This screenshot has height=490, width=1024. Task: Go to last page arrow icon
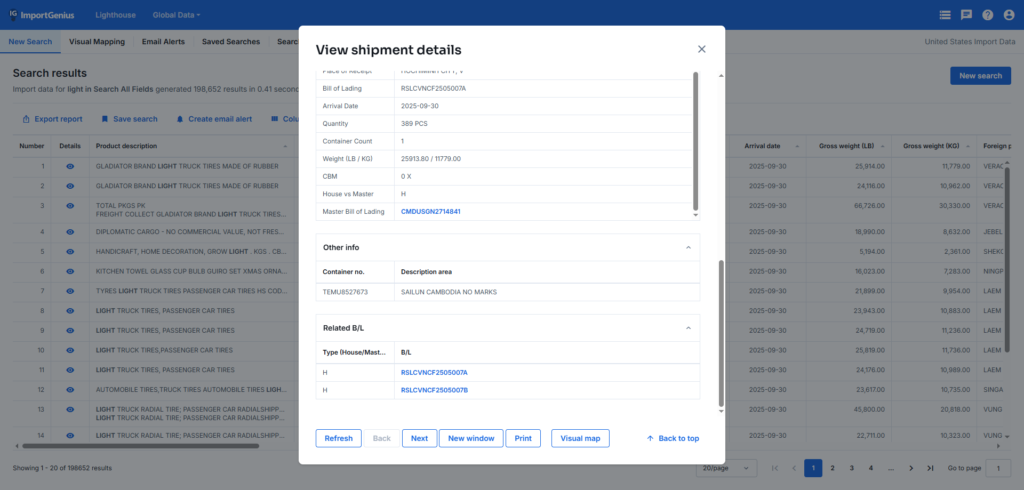pyautogui.click(x=930, y=468)
